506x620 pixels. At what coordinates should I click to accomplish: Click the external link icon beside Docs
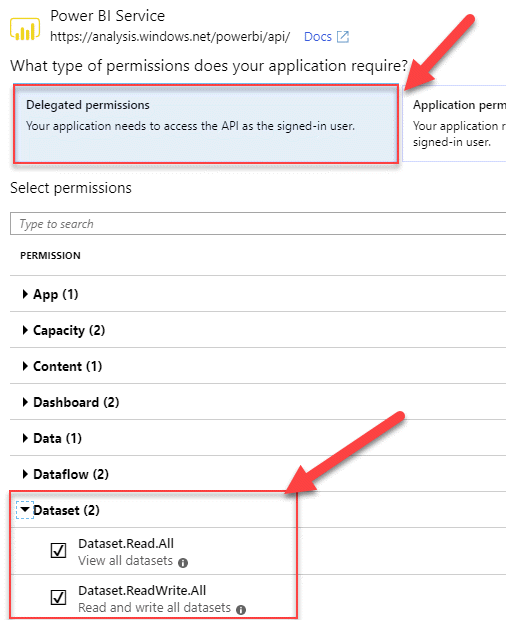click(x=343, y=37)
